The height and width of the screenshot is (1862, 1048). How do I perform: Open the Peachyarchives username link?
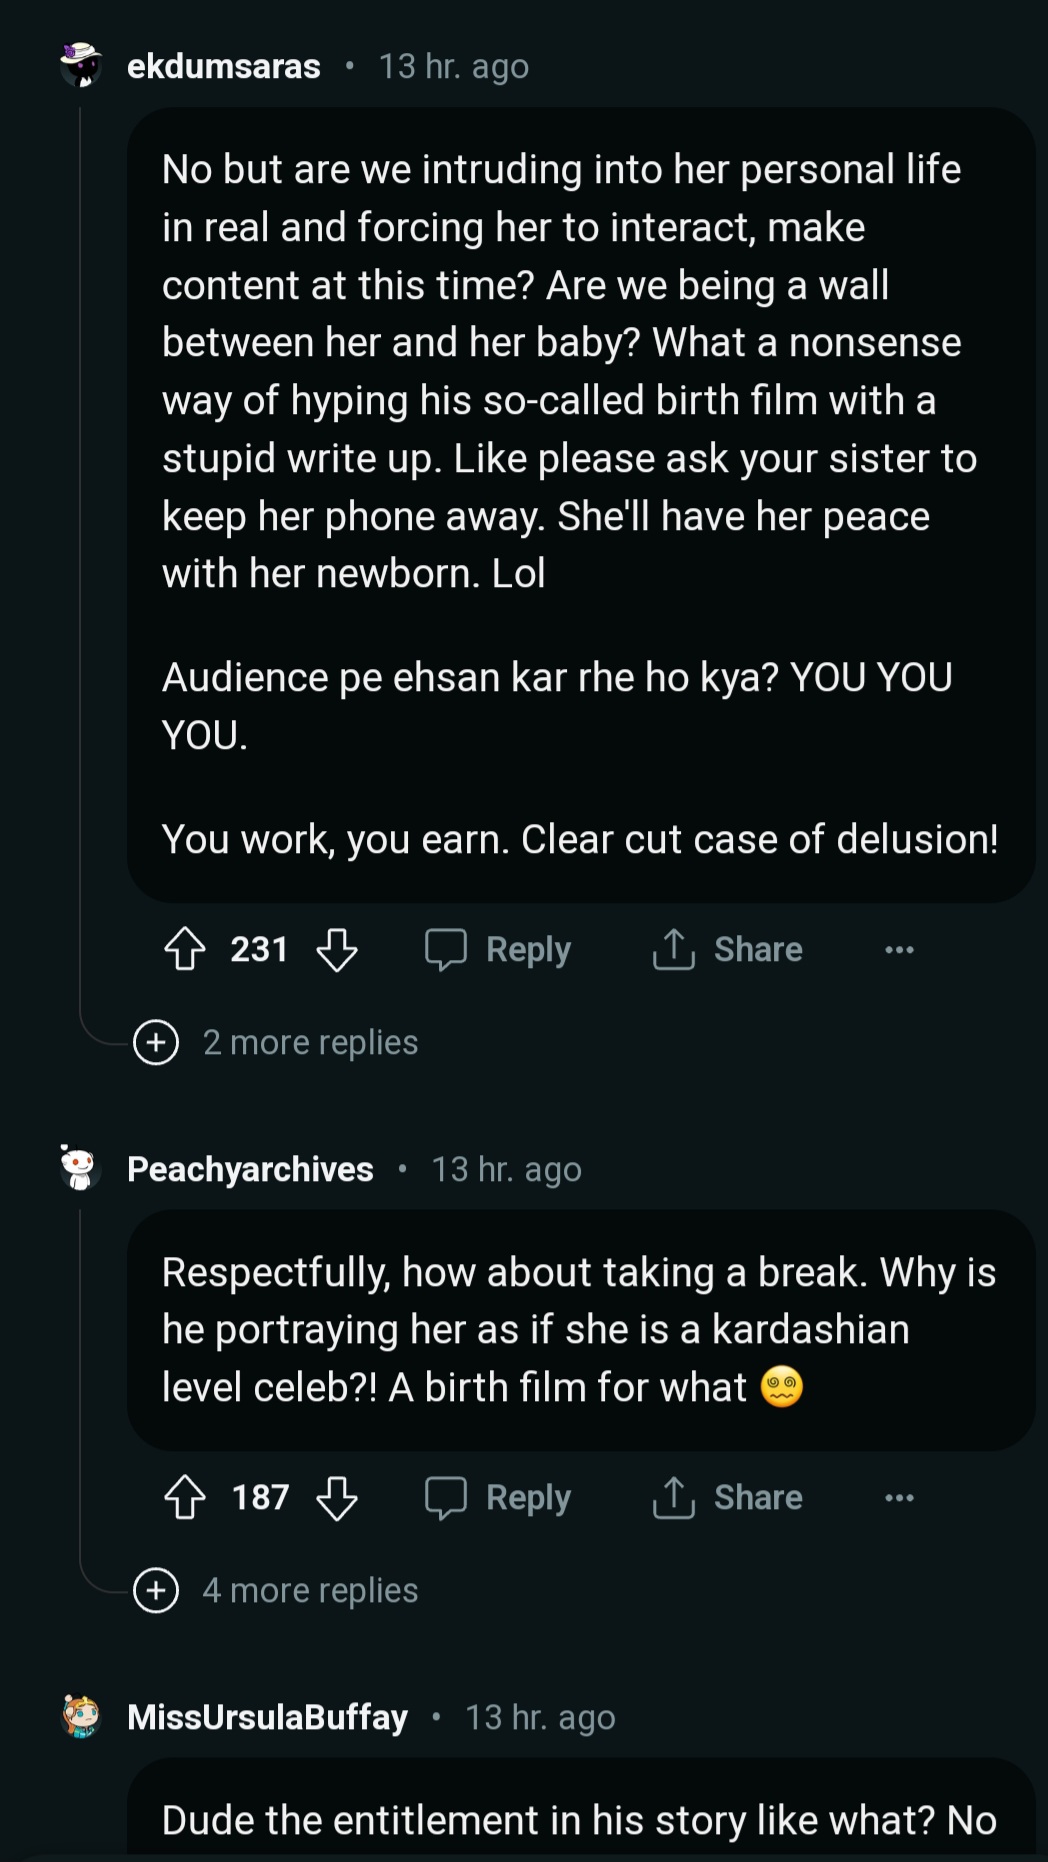(x=250, y=1169)
